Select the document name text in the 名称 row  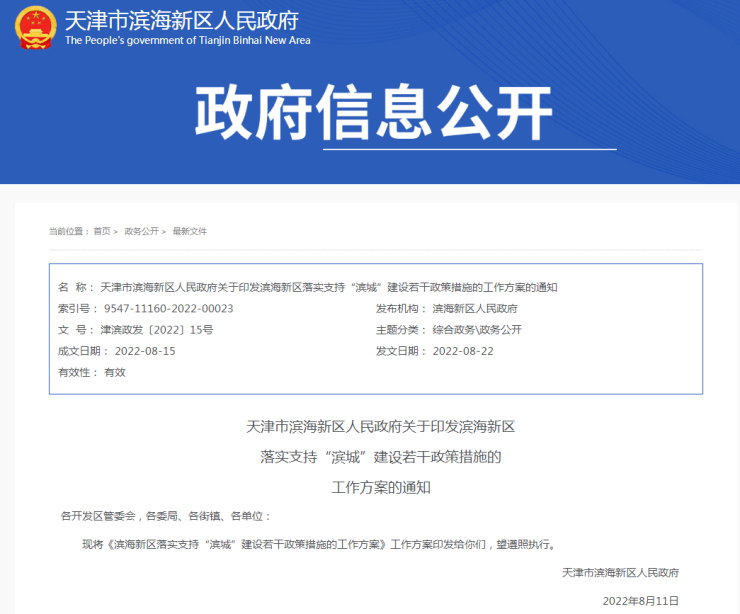click(328, 287)
